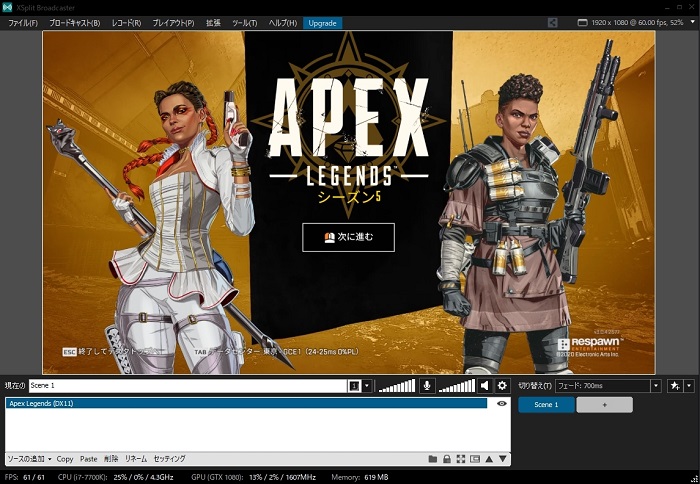Click the resolution monitor icon
The image size is (700, 484).
point(582,22)
